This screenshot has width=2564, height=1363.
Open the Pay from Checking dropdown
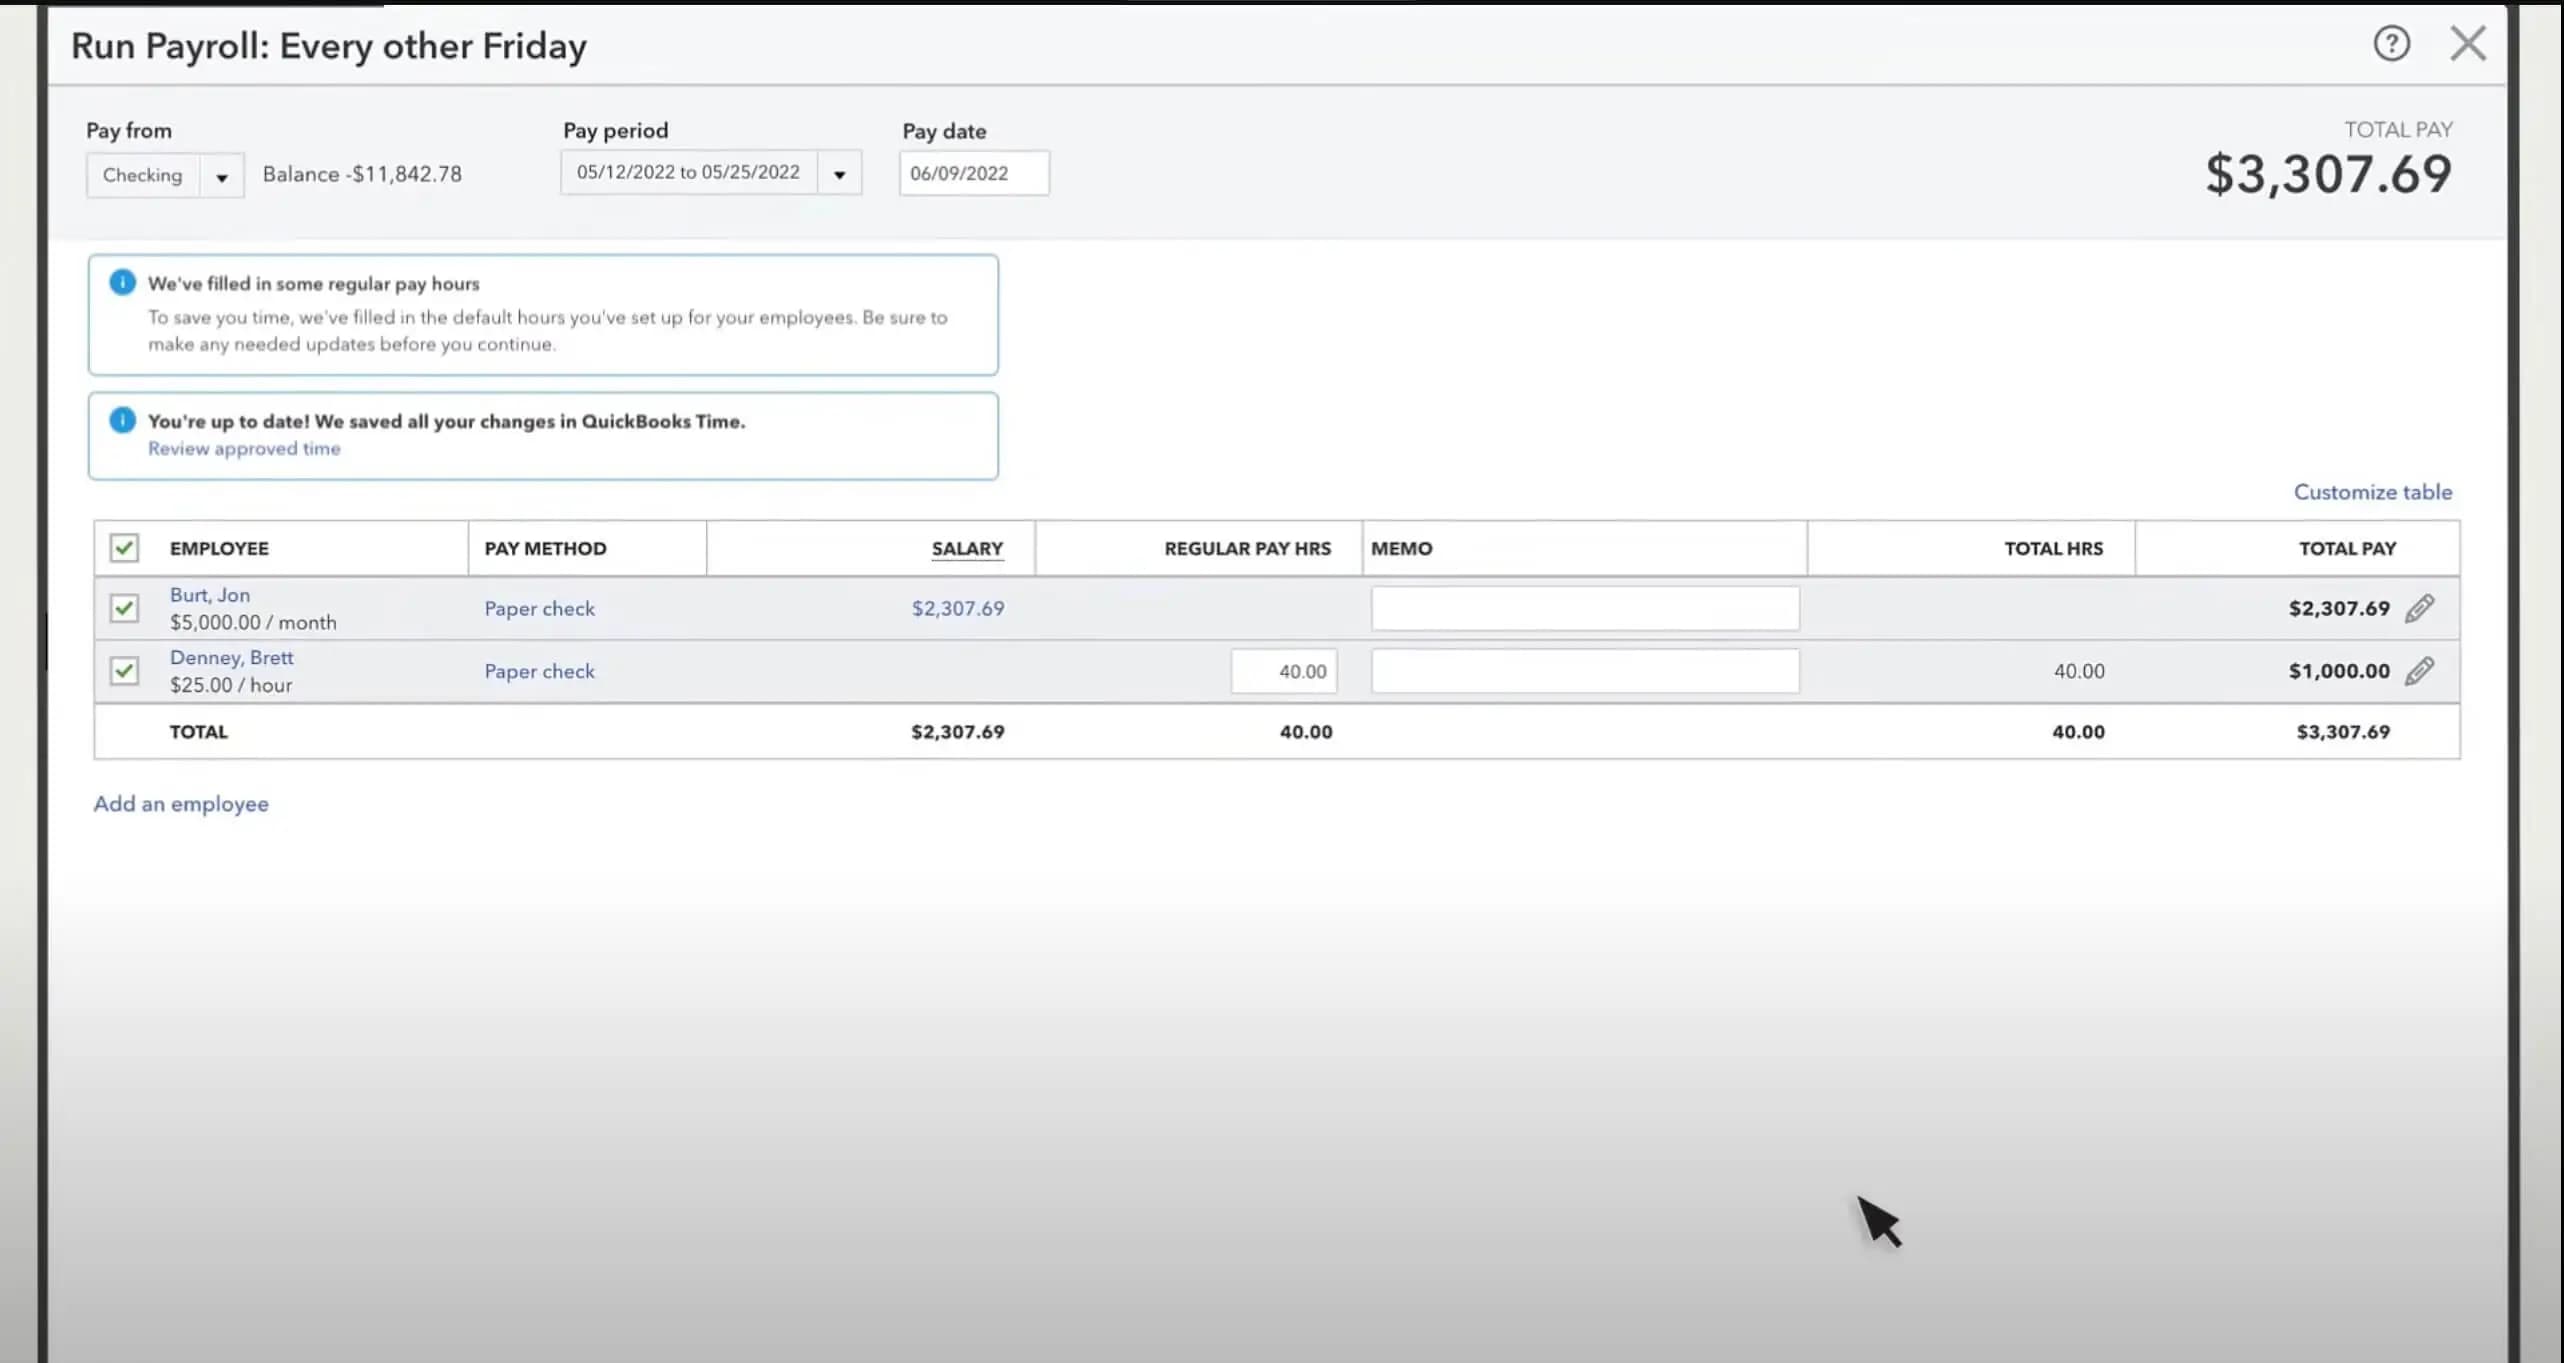[165, 175]
